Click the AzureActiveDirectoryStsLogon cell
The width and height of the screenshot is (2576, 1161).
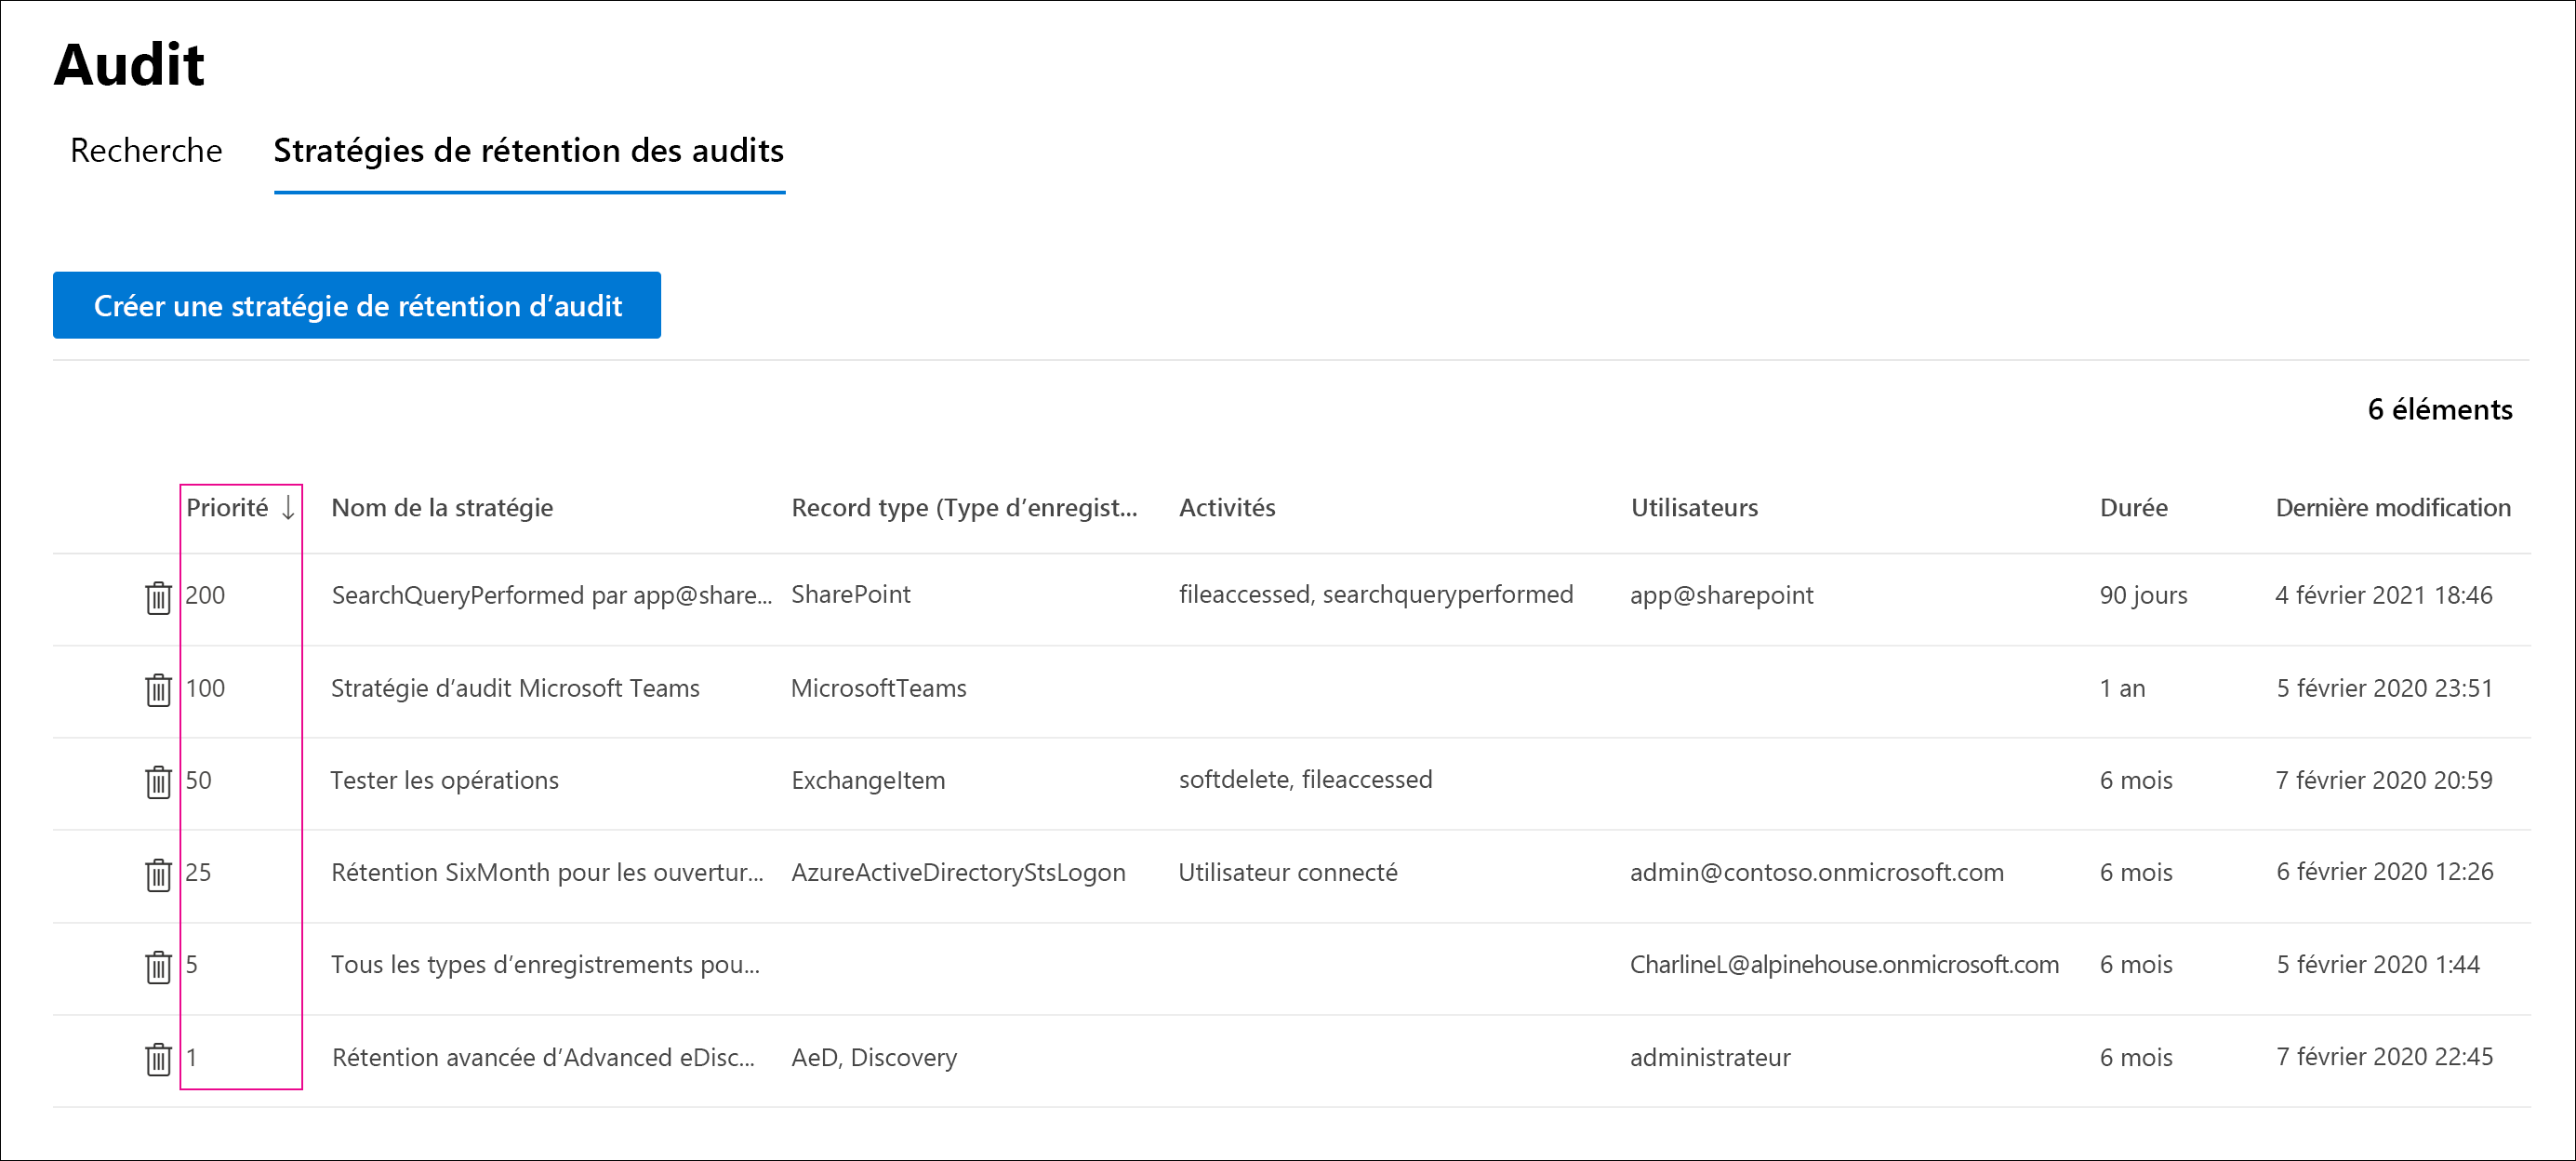(958, 872)
